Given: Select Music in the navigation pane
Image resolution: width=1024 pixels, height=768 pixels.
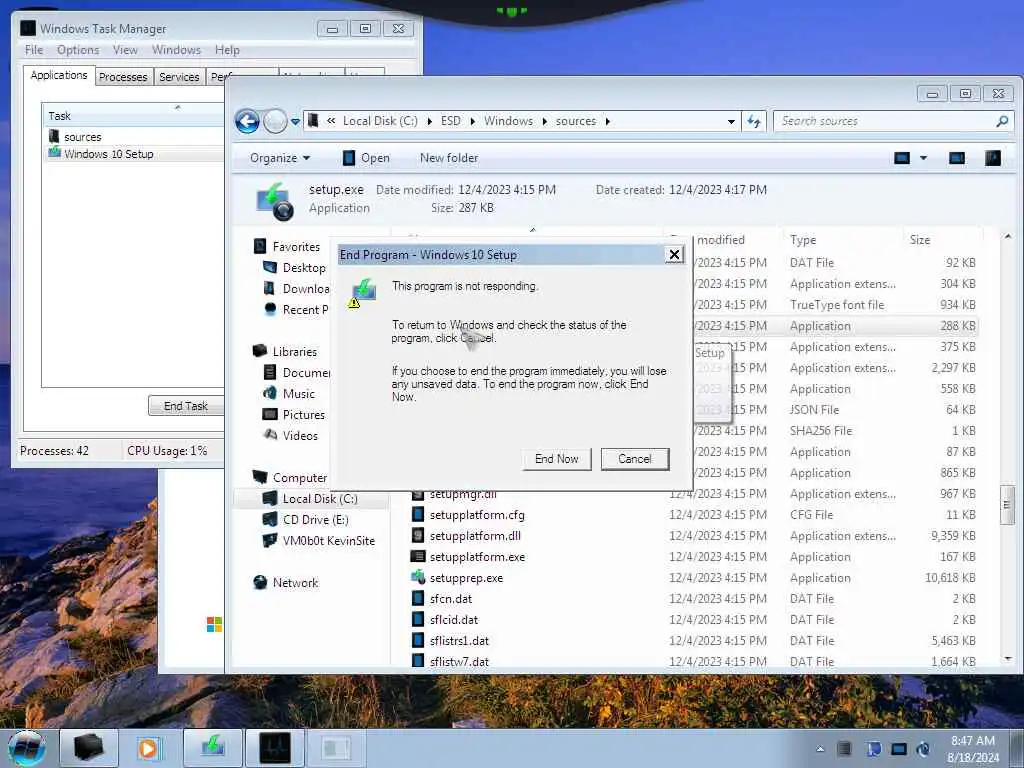Looking at the screenshot, I should click(298, 394).
